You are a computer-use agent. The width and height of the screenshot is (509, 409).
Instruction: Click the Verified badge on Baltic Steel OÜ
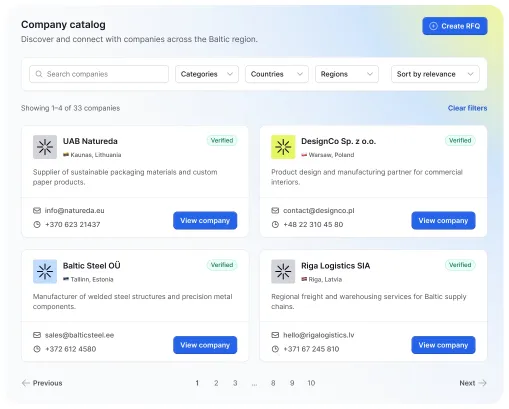click(222, 265)
